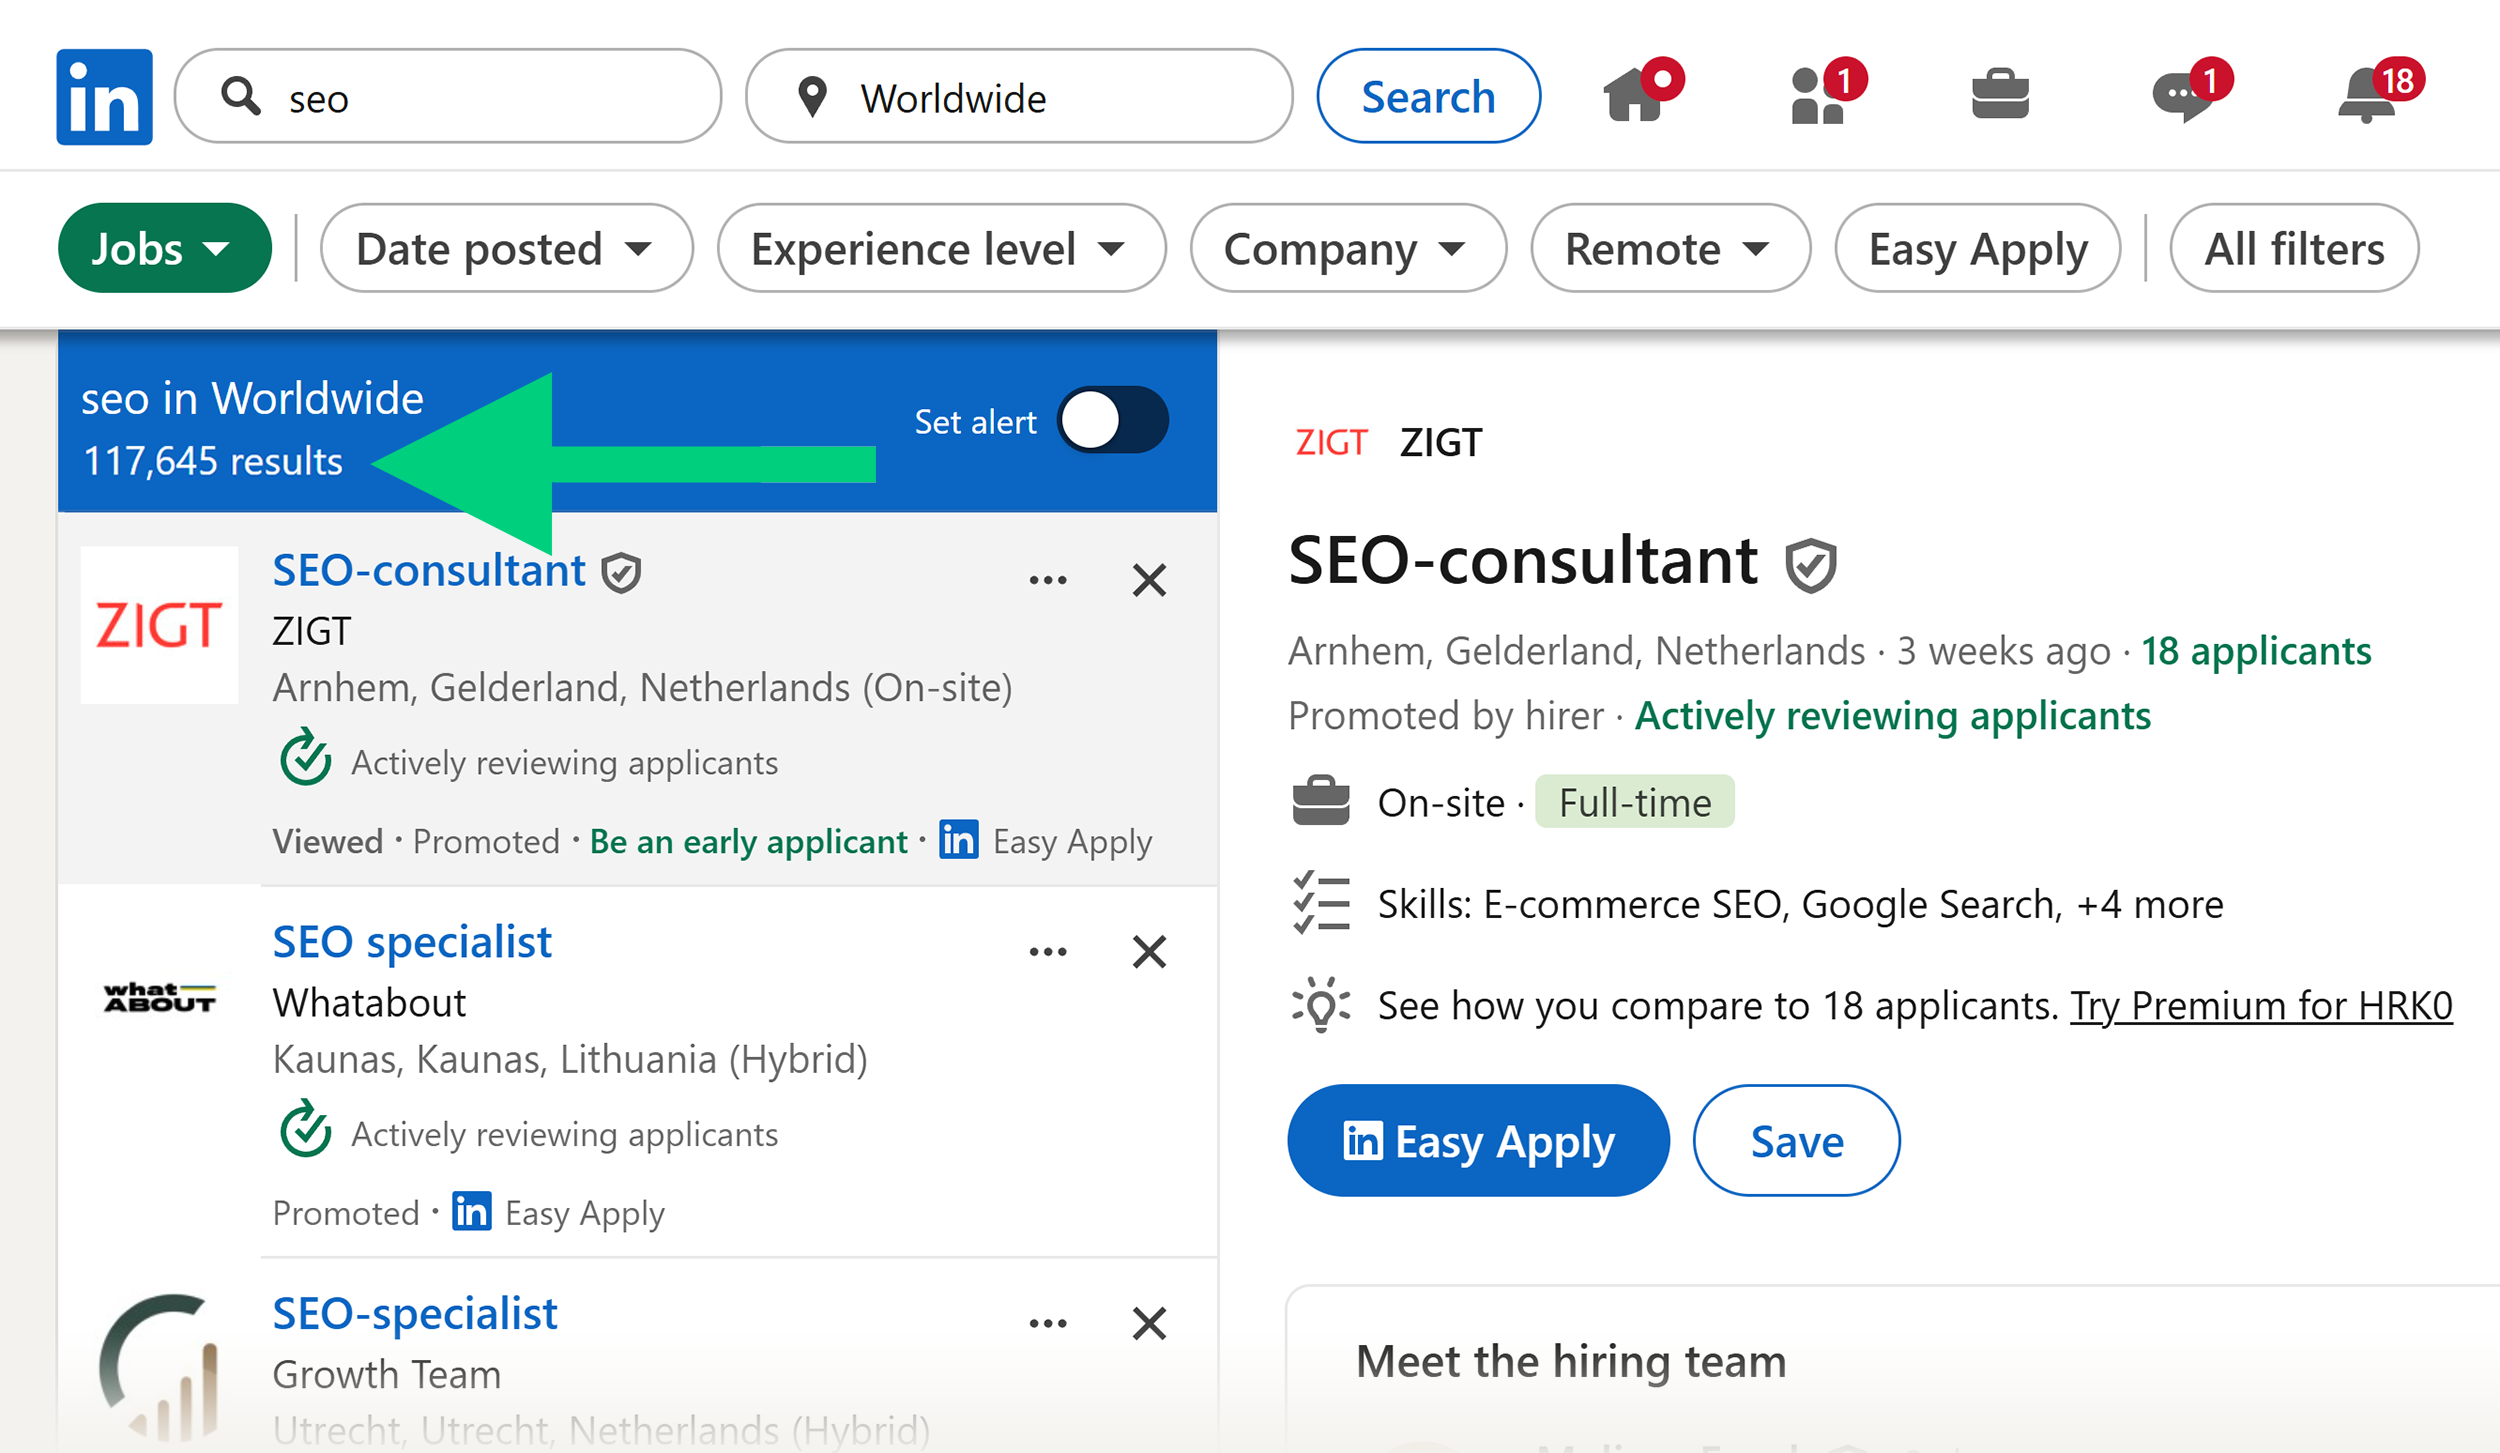This screenshot has height=1453, width=2500.
Task: Click the blue Easy Apply button
Action: coord(1477,1140)
